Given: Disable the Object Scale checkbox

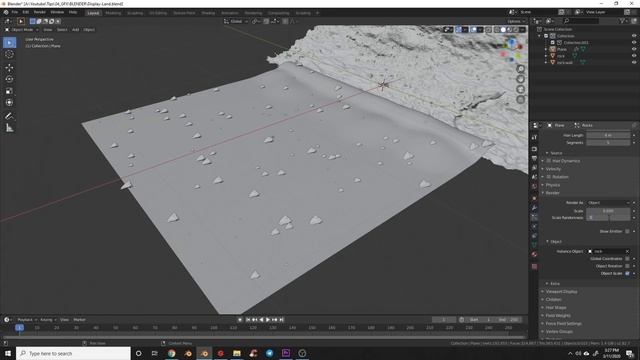Looking at the screenshot, I should (627, 273).
